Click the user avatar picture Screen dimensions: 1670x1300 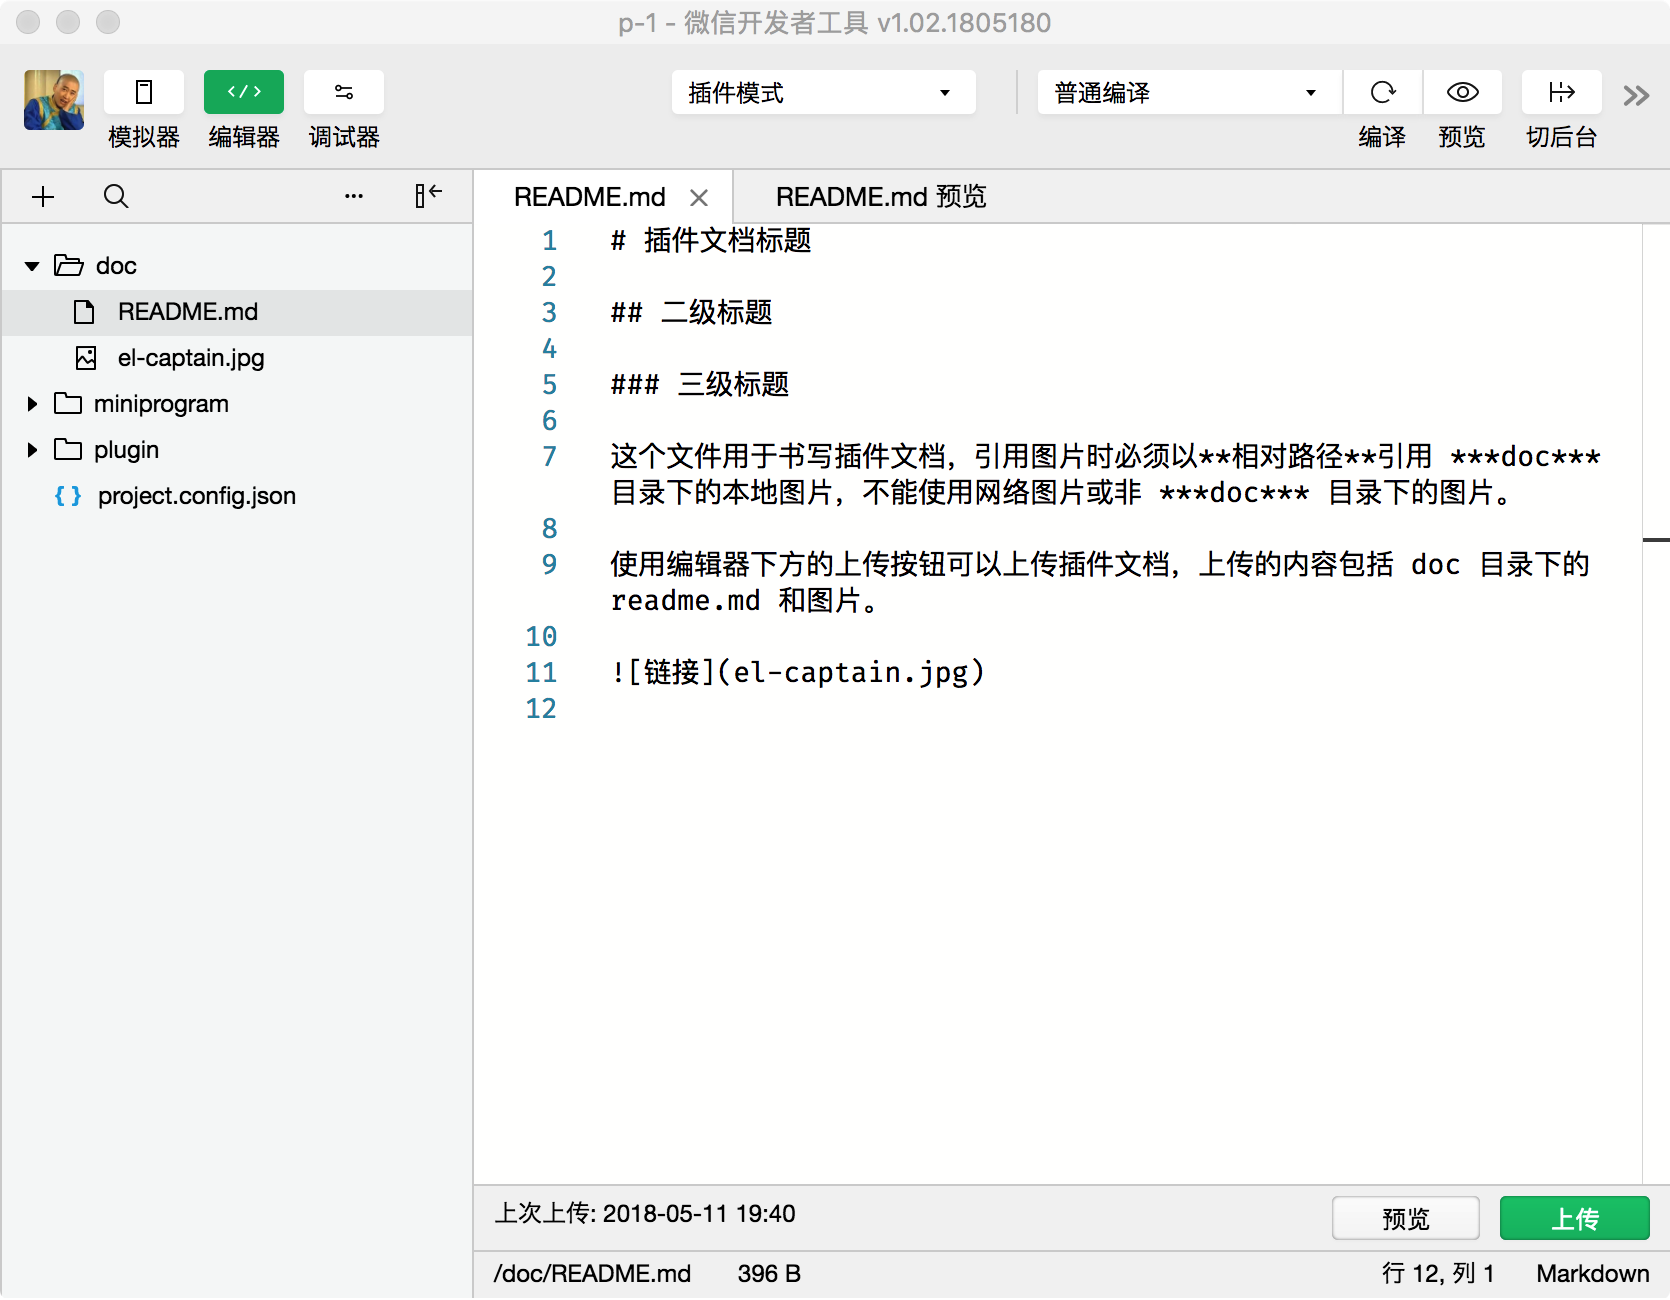[x=54, y=100]
